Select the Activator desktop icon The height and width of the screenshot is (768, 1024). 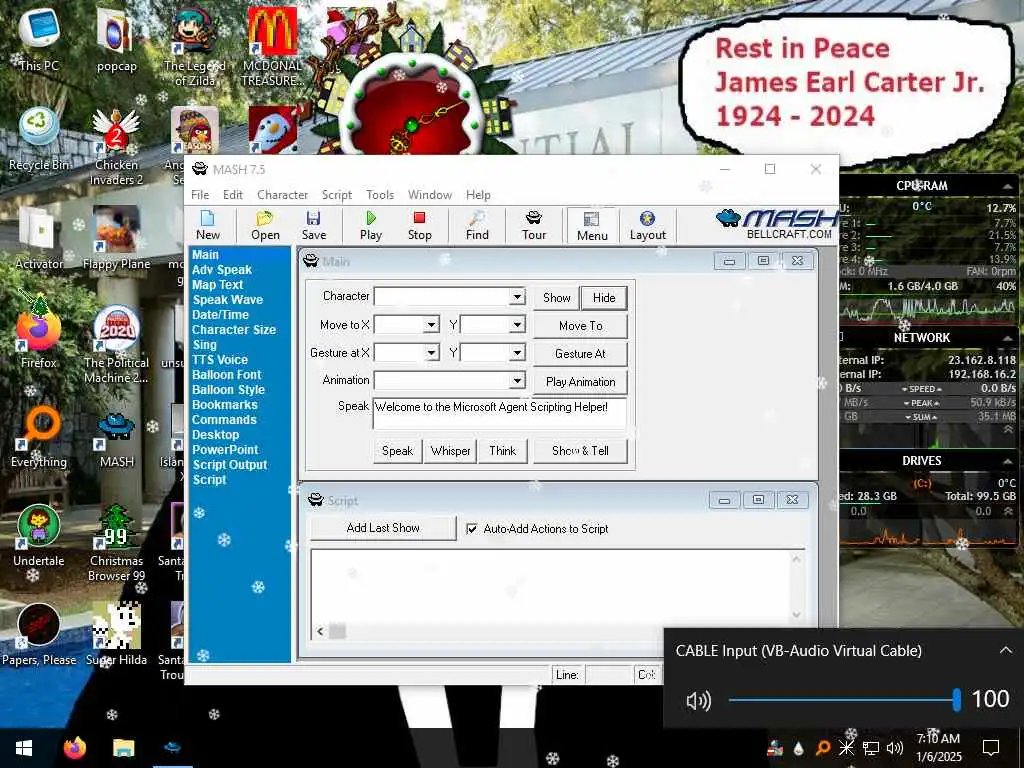point(39,238)
